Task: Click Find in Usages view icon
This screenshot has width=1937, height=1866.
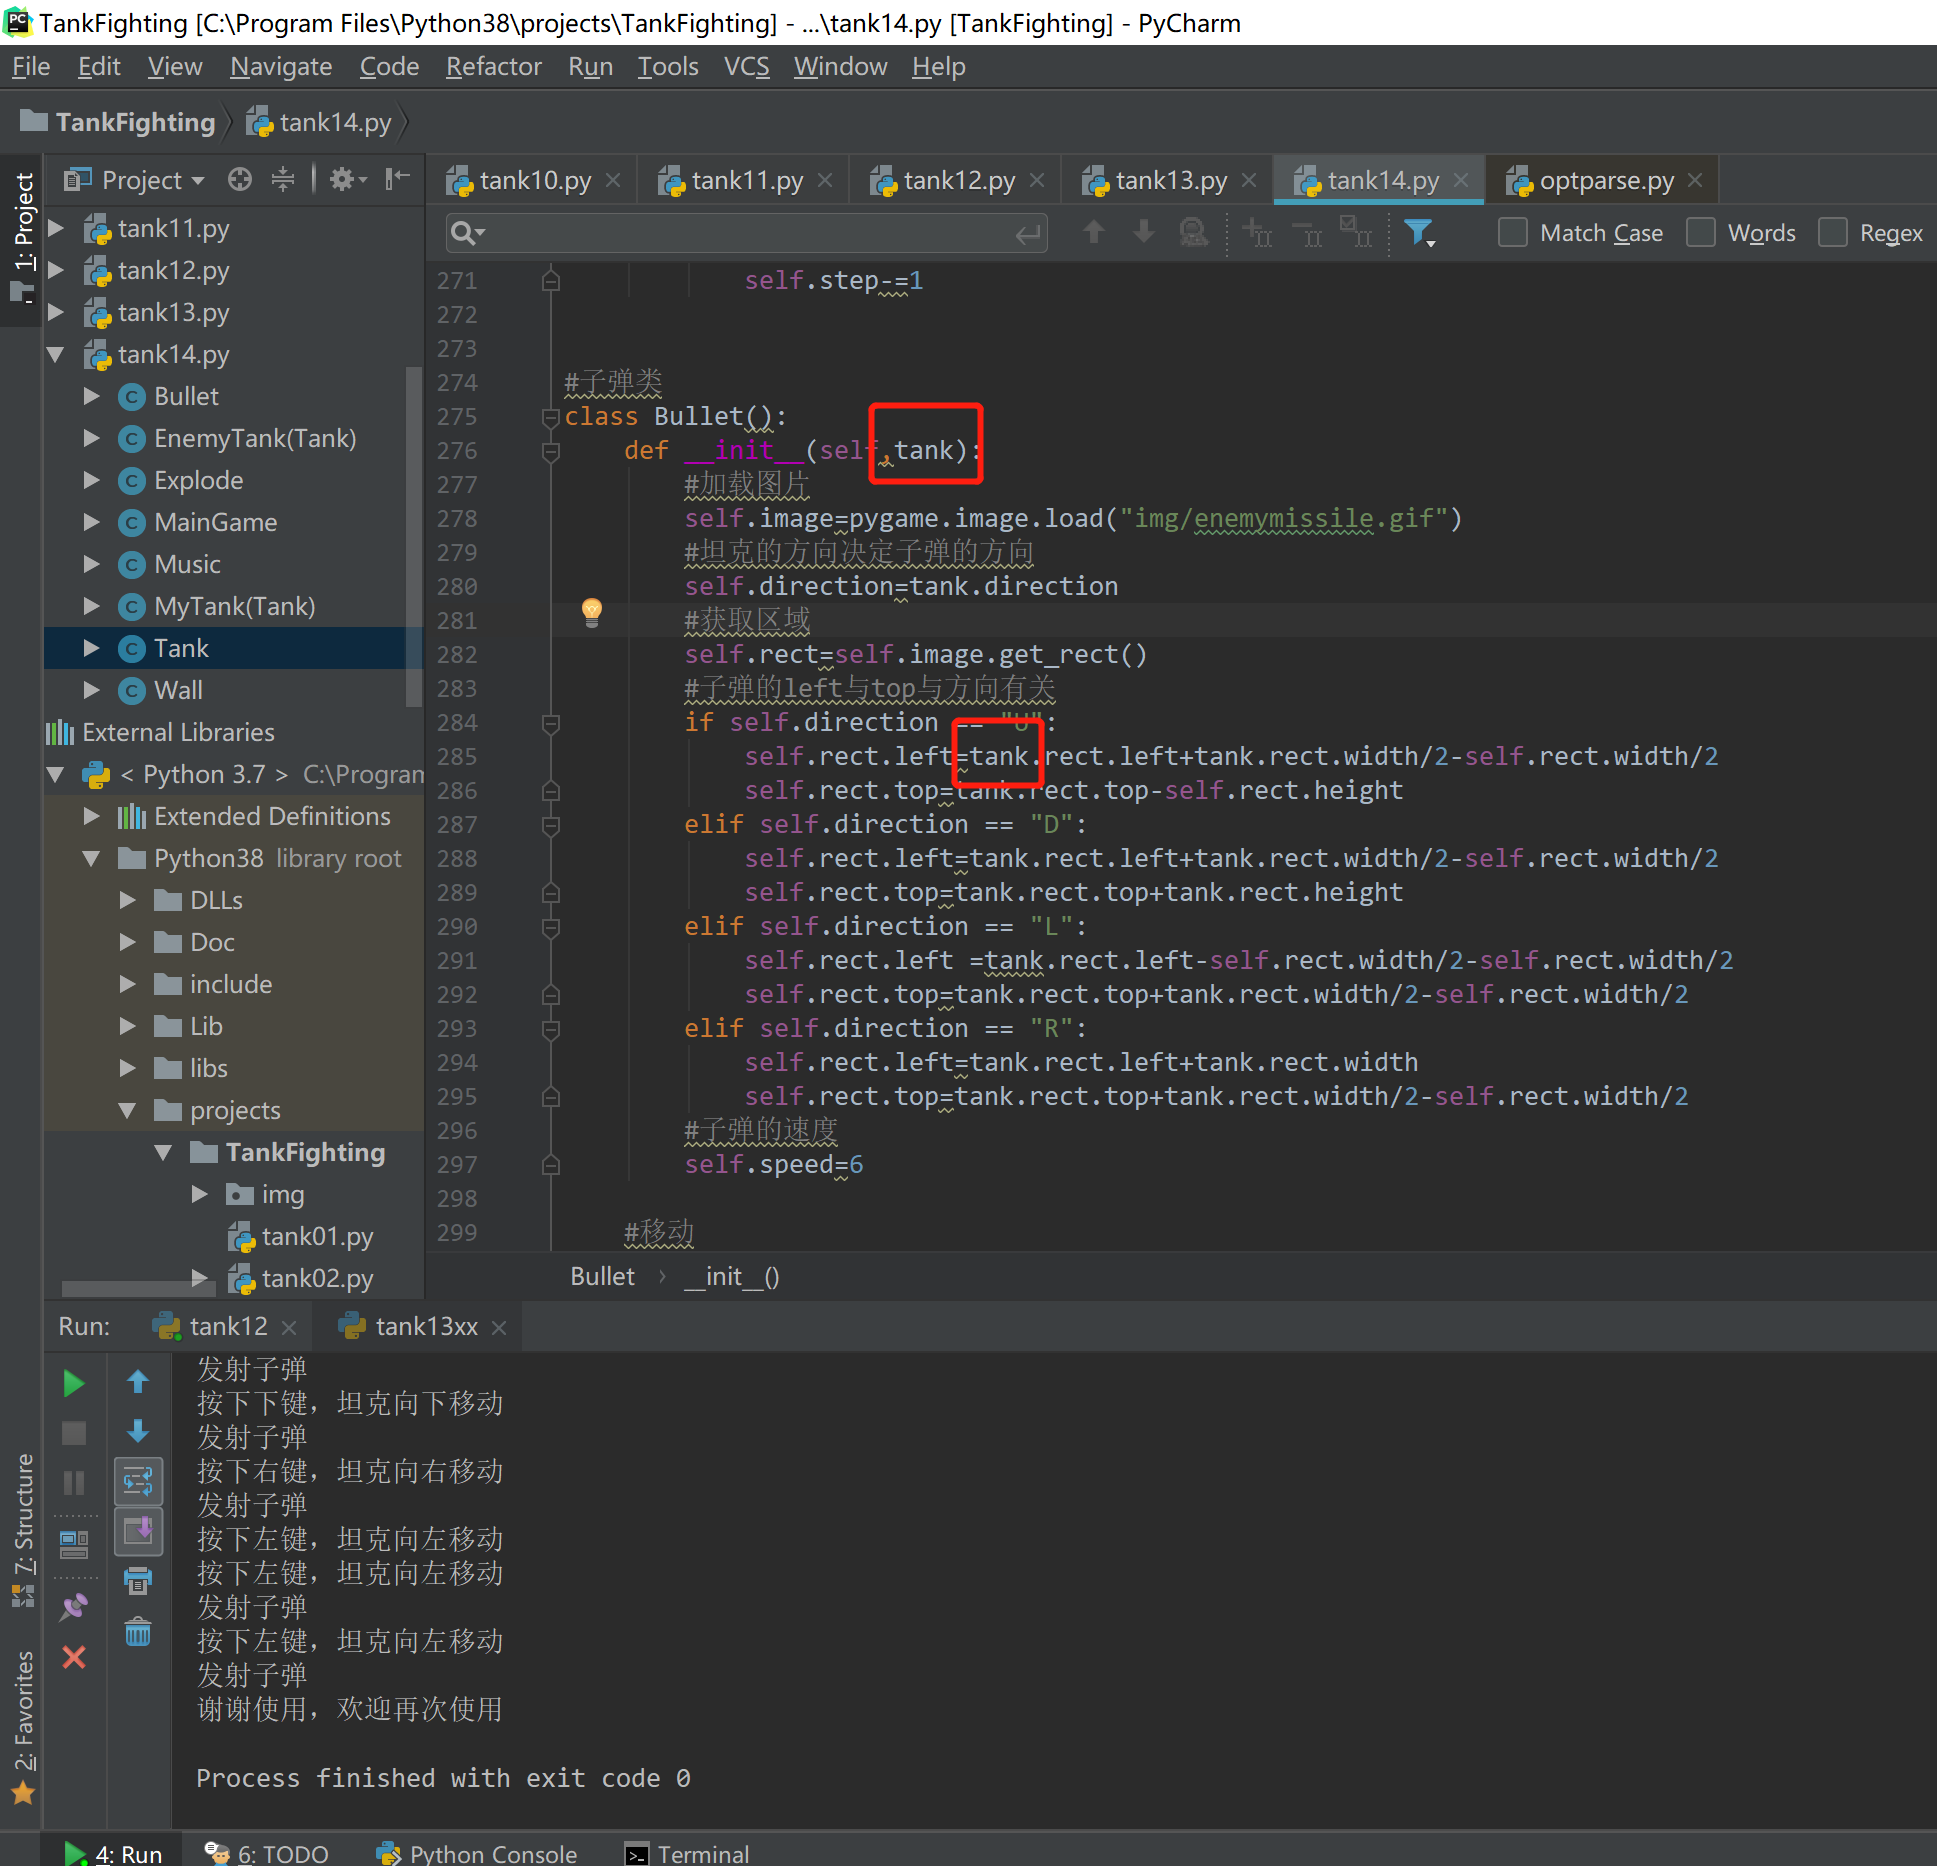Action: [1194, 233]
